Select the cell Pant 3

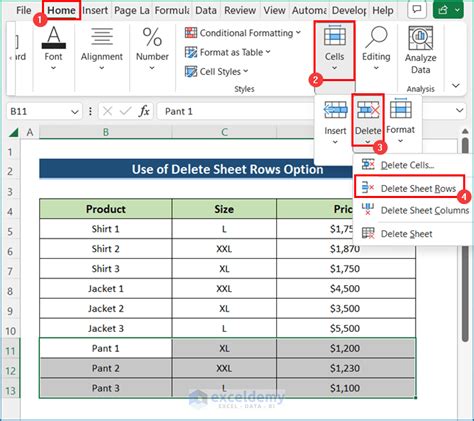coord(106,388)
